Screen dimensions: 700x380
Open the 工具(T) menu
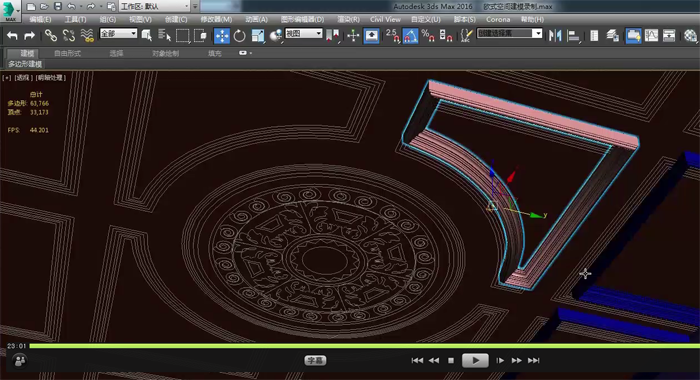75,19
